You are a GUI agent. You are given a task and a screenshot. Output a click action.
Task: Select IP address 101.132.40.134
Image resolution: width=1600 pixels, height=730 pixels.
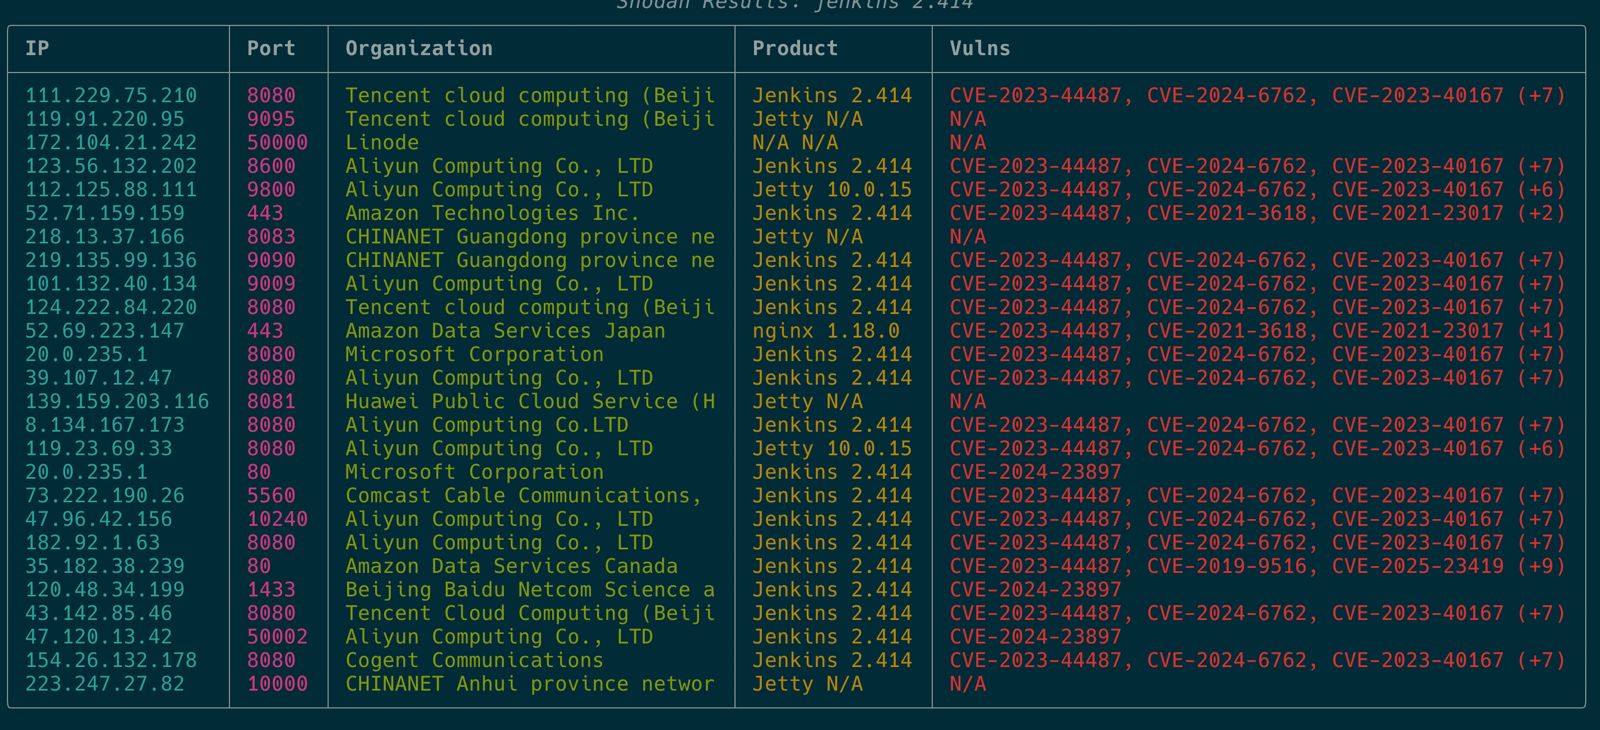coord(111,284)
